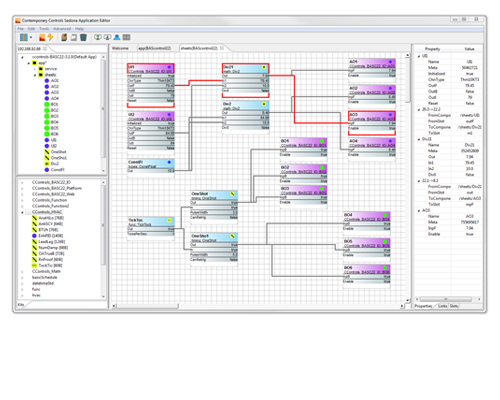Select the AnaHiLo component icon

[x=34, y=218]
